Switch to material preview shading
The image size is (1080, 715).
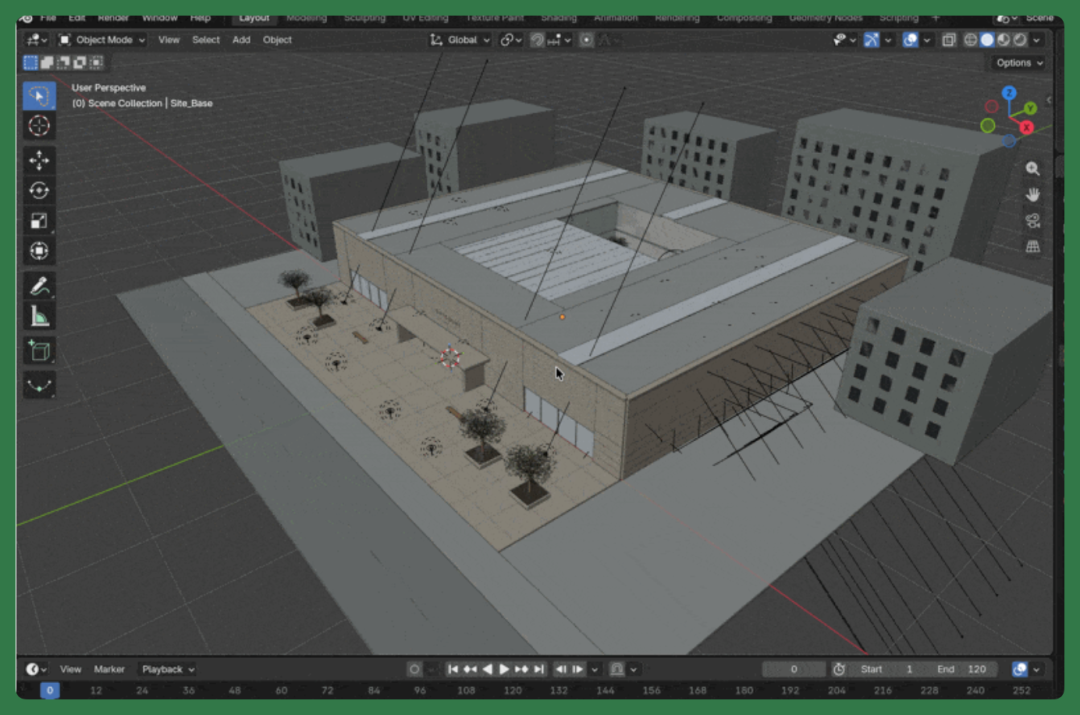point(1004,40)
